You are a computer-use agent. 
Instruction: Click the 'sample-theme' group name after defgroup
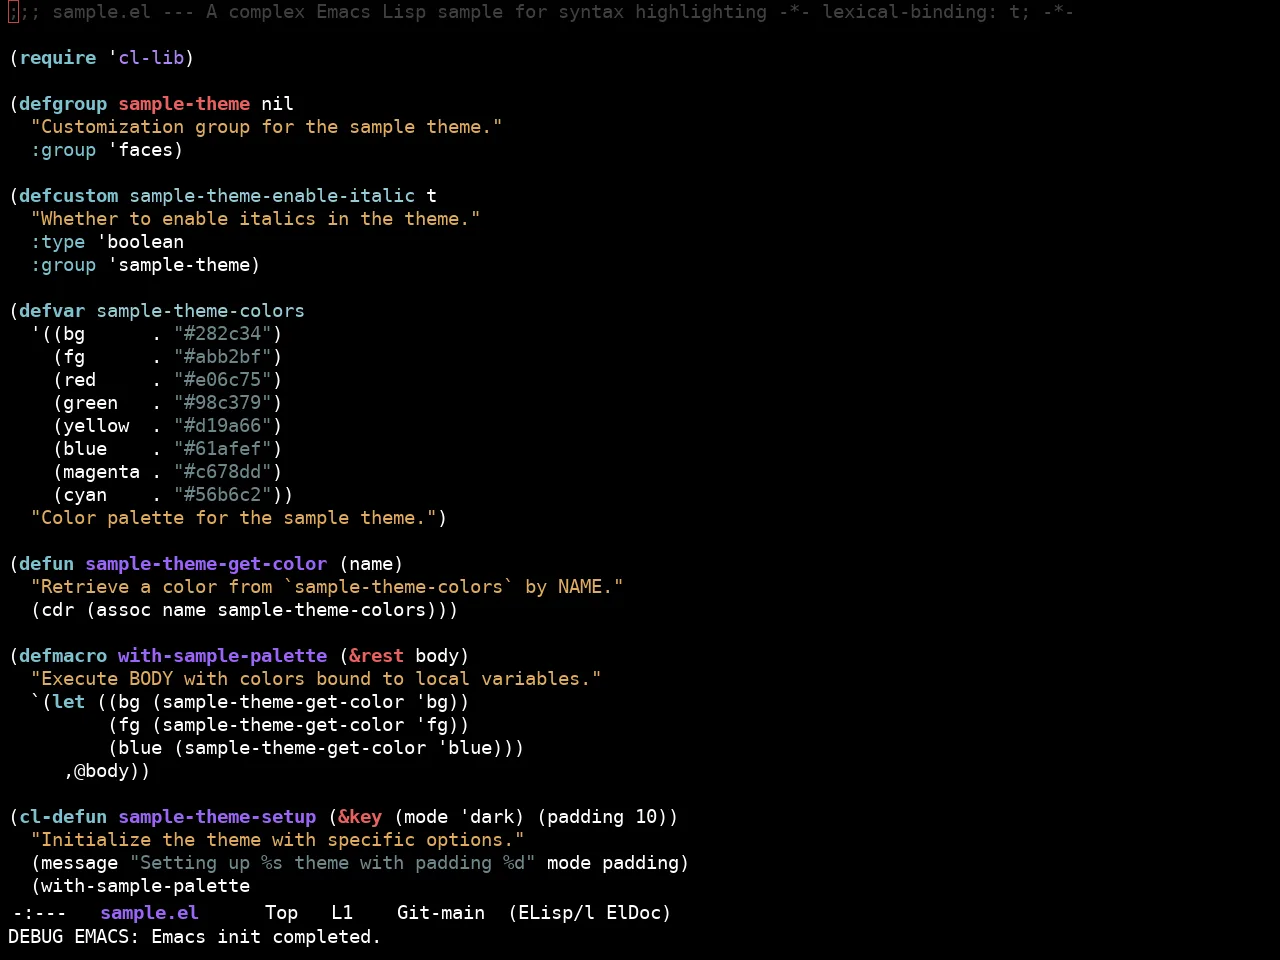pyautogui.click(x=184, y=104)
